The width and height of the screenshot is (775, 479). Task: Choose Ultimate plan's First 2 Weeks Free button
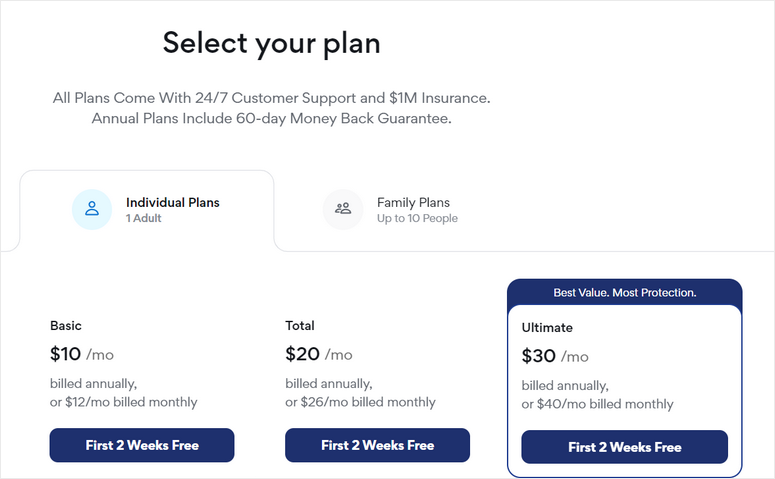(624, 447)
